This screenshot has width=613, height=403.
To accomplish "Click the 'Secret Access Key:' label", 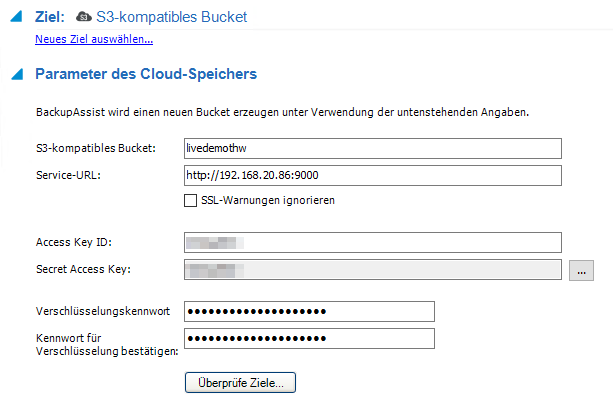I will click(82, 269).
